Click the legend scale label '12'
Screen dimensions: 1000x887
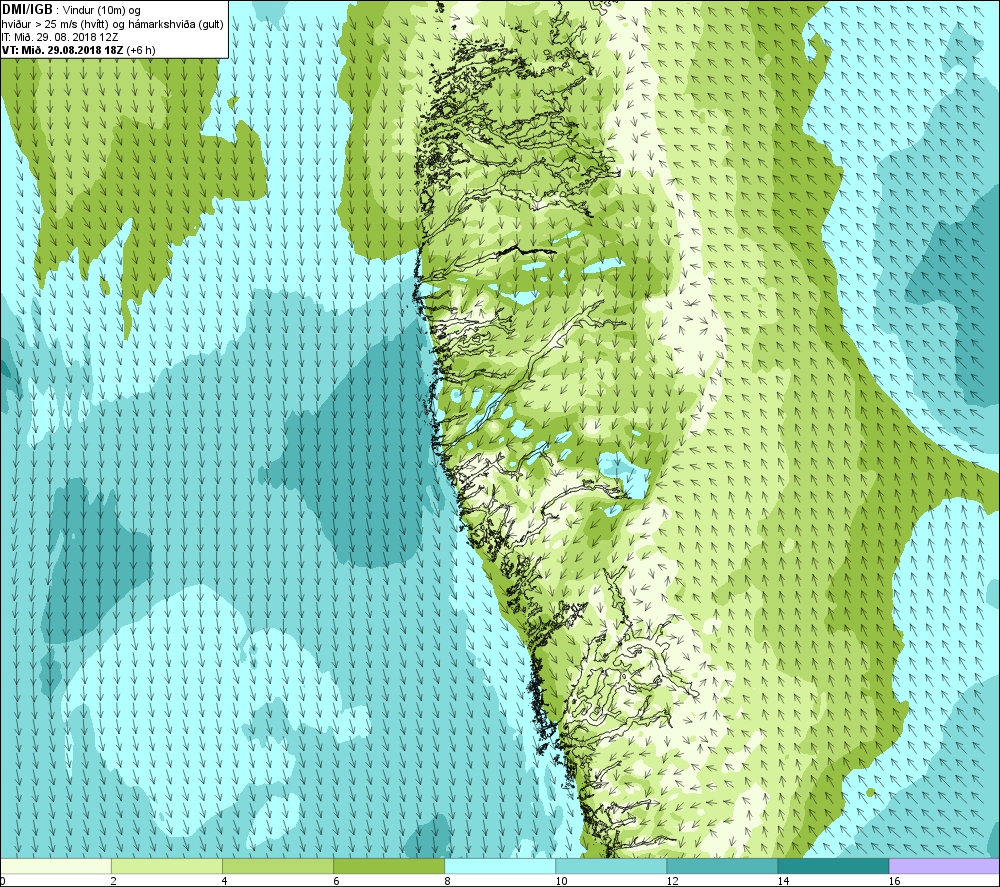tap(672, 881)
